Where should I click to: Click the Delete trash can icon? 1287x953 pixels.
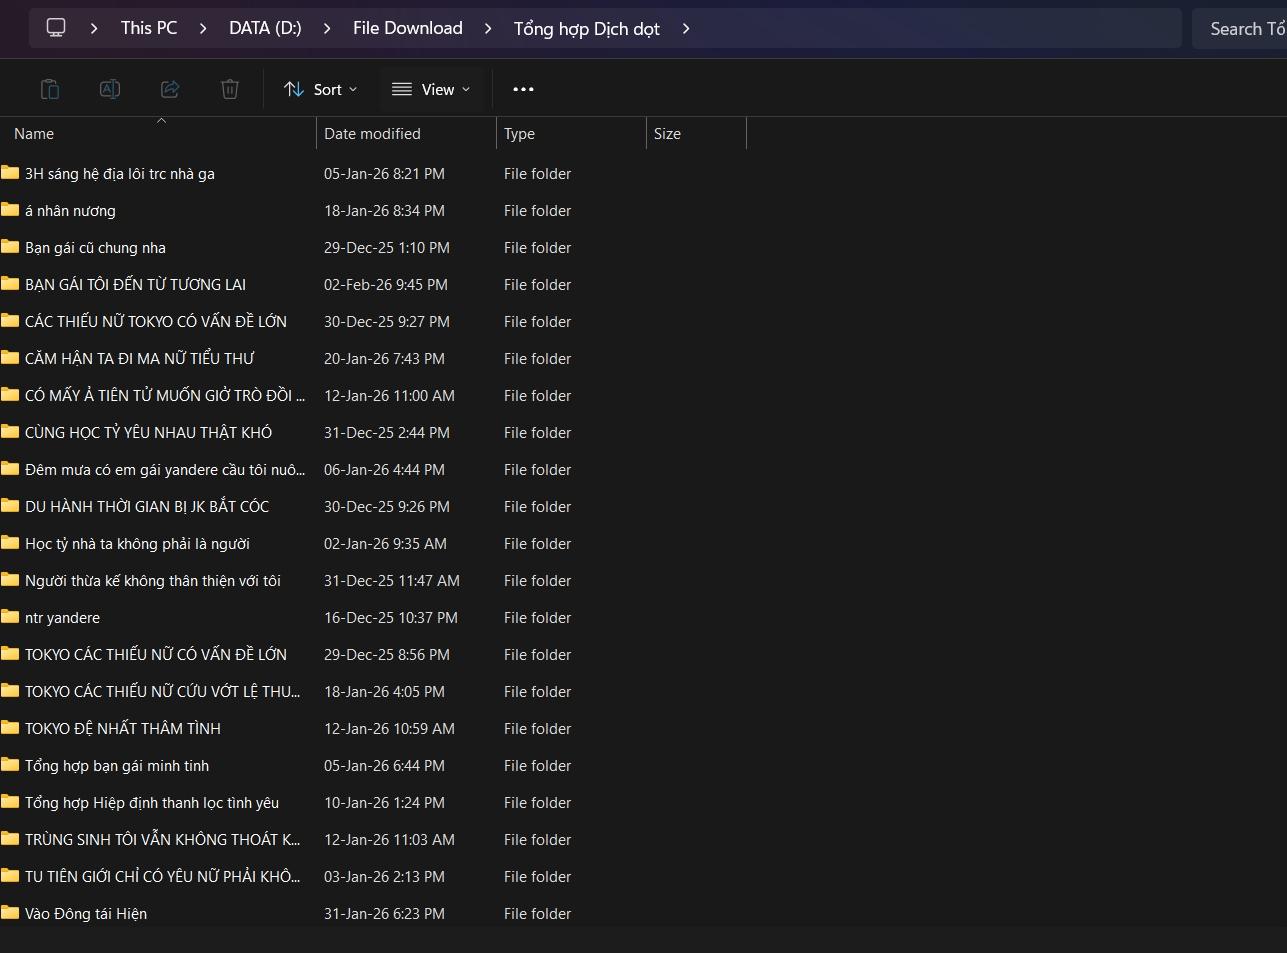[230, 89]
